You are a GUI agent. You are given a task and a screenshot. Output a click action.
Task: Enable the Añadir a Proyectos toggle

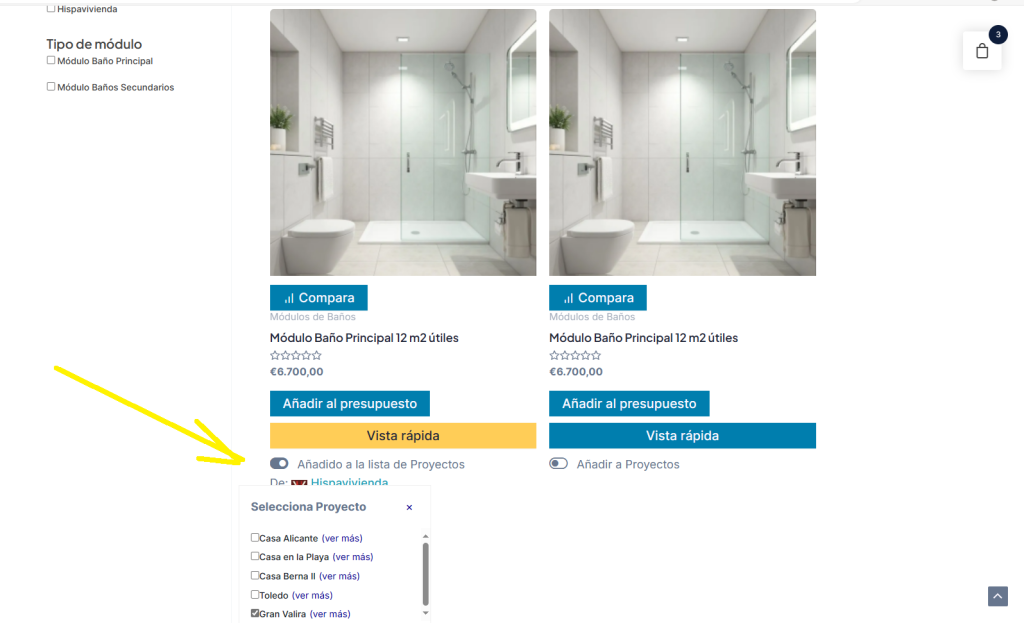point(558,464)
